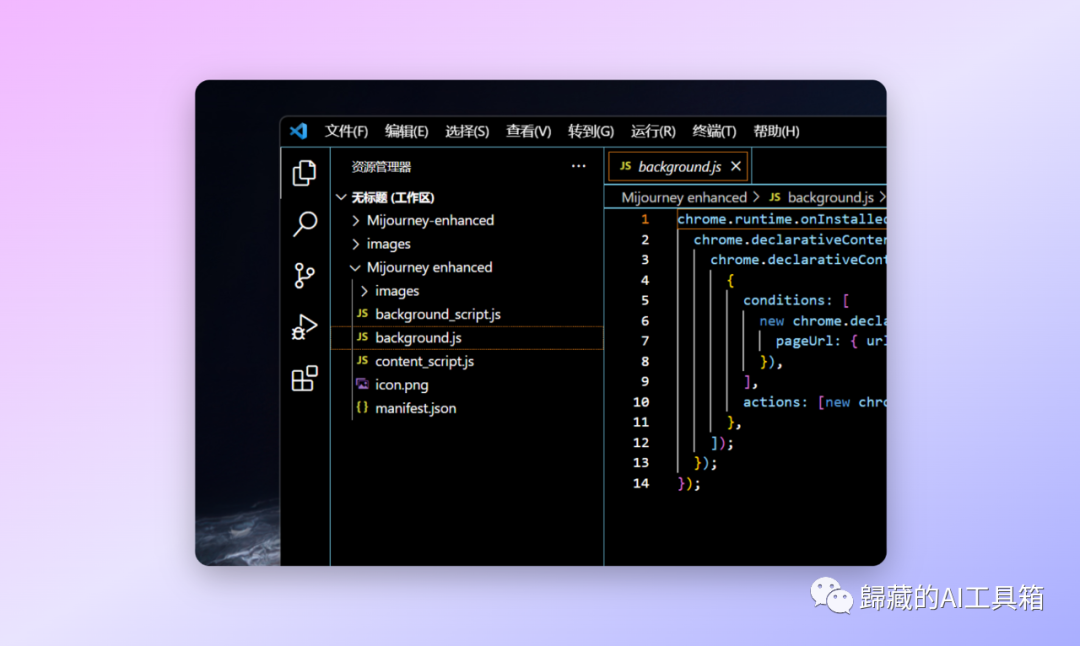Viewport: 1080px width, 646px height.
Task: Expand the images subfolder under Mijourney enhanced
Action: (x=467, y=291)
